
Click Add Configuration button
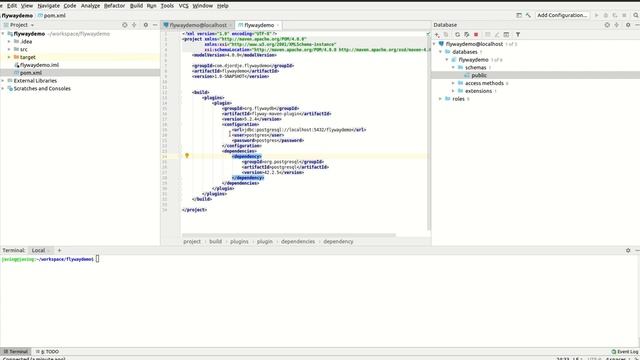click(562, 15)
